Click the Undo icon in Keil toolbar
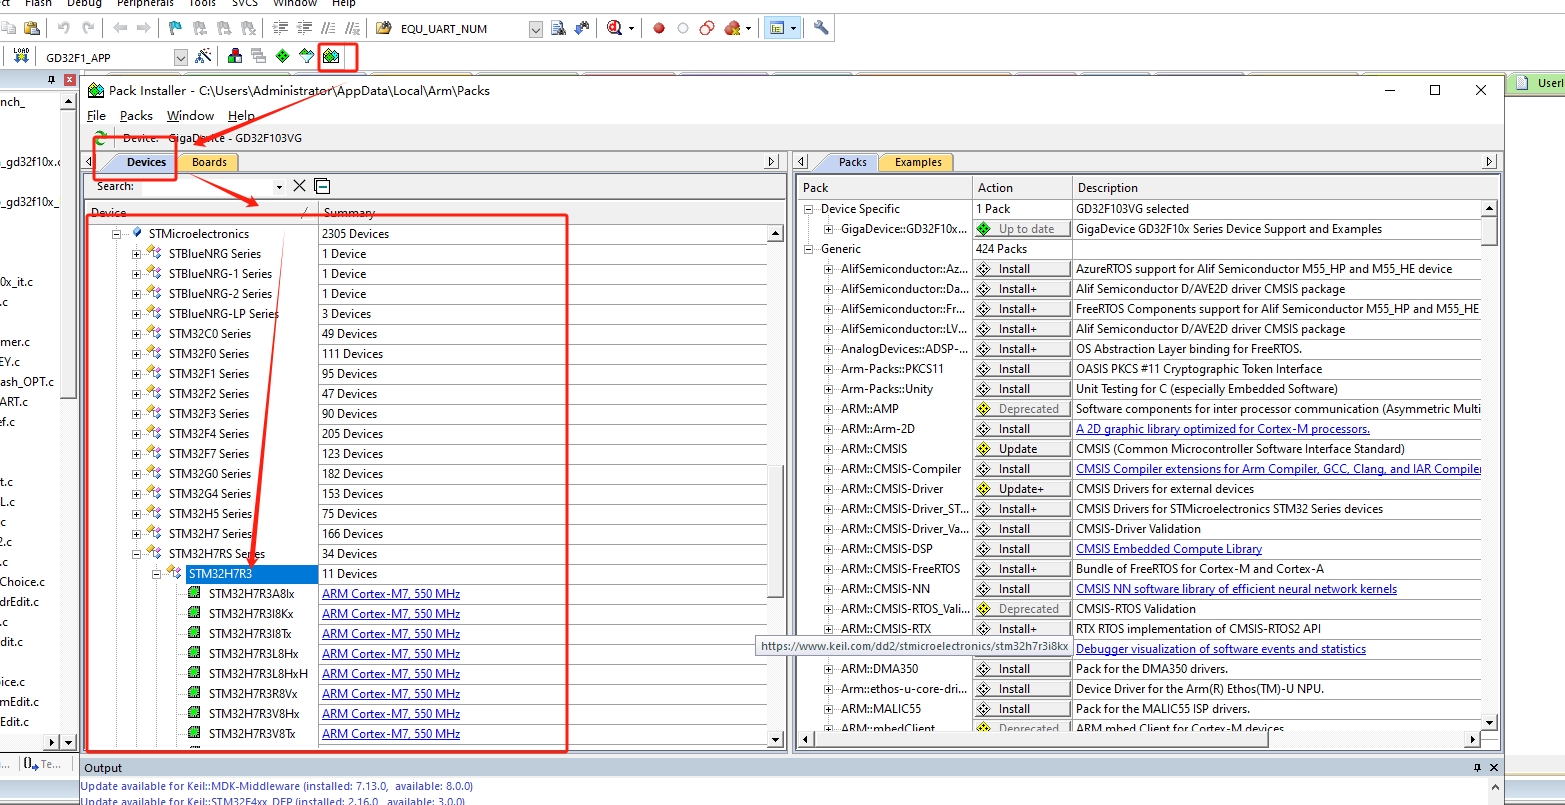The width and height of the screenshot is (1565, 805). (64, 28)
